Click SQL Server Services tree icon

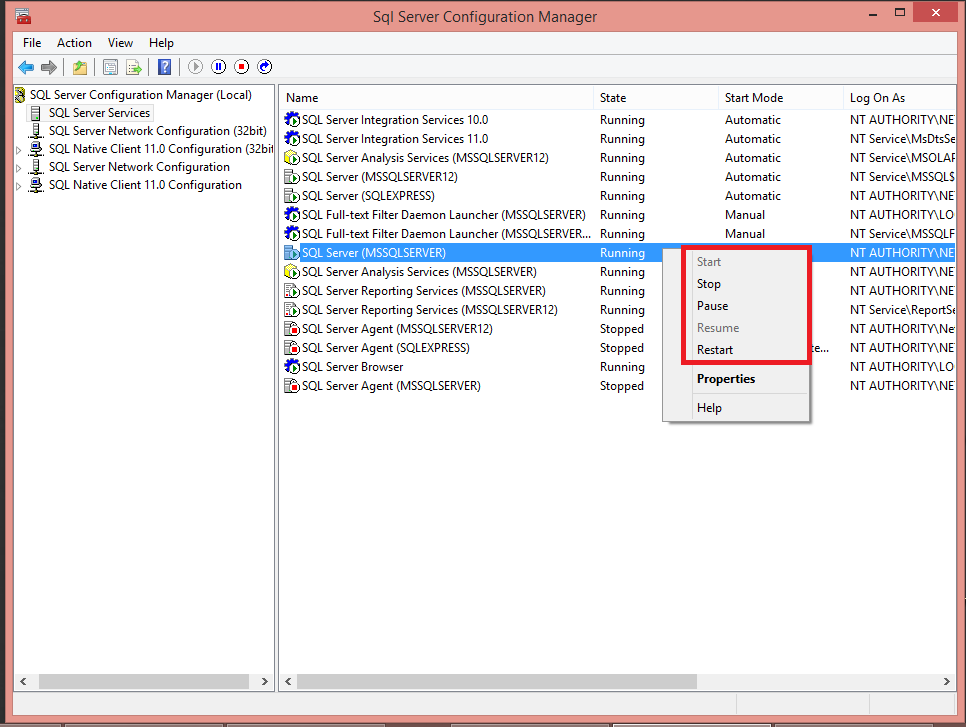point(36,113)
